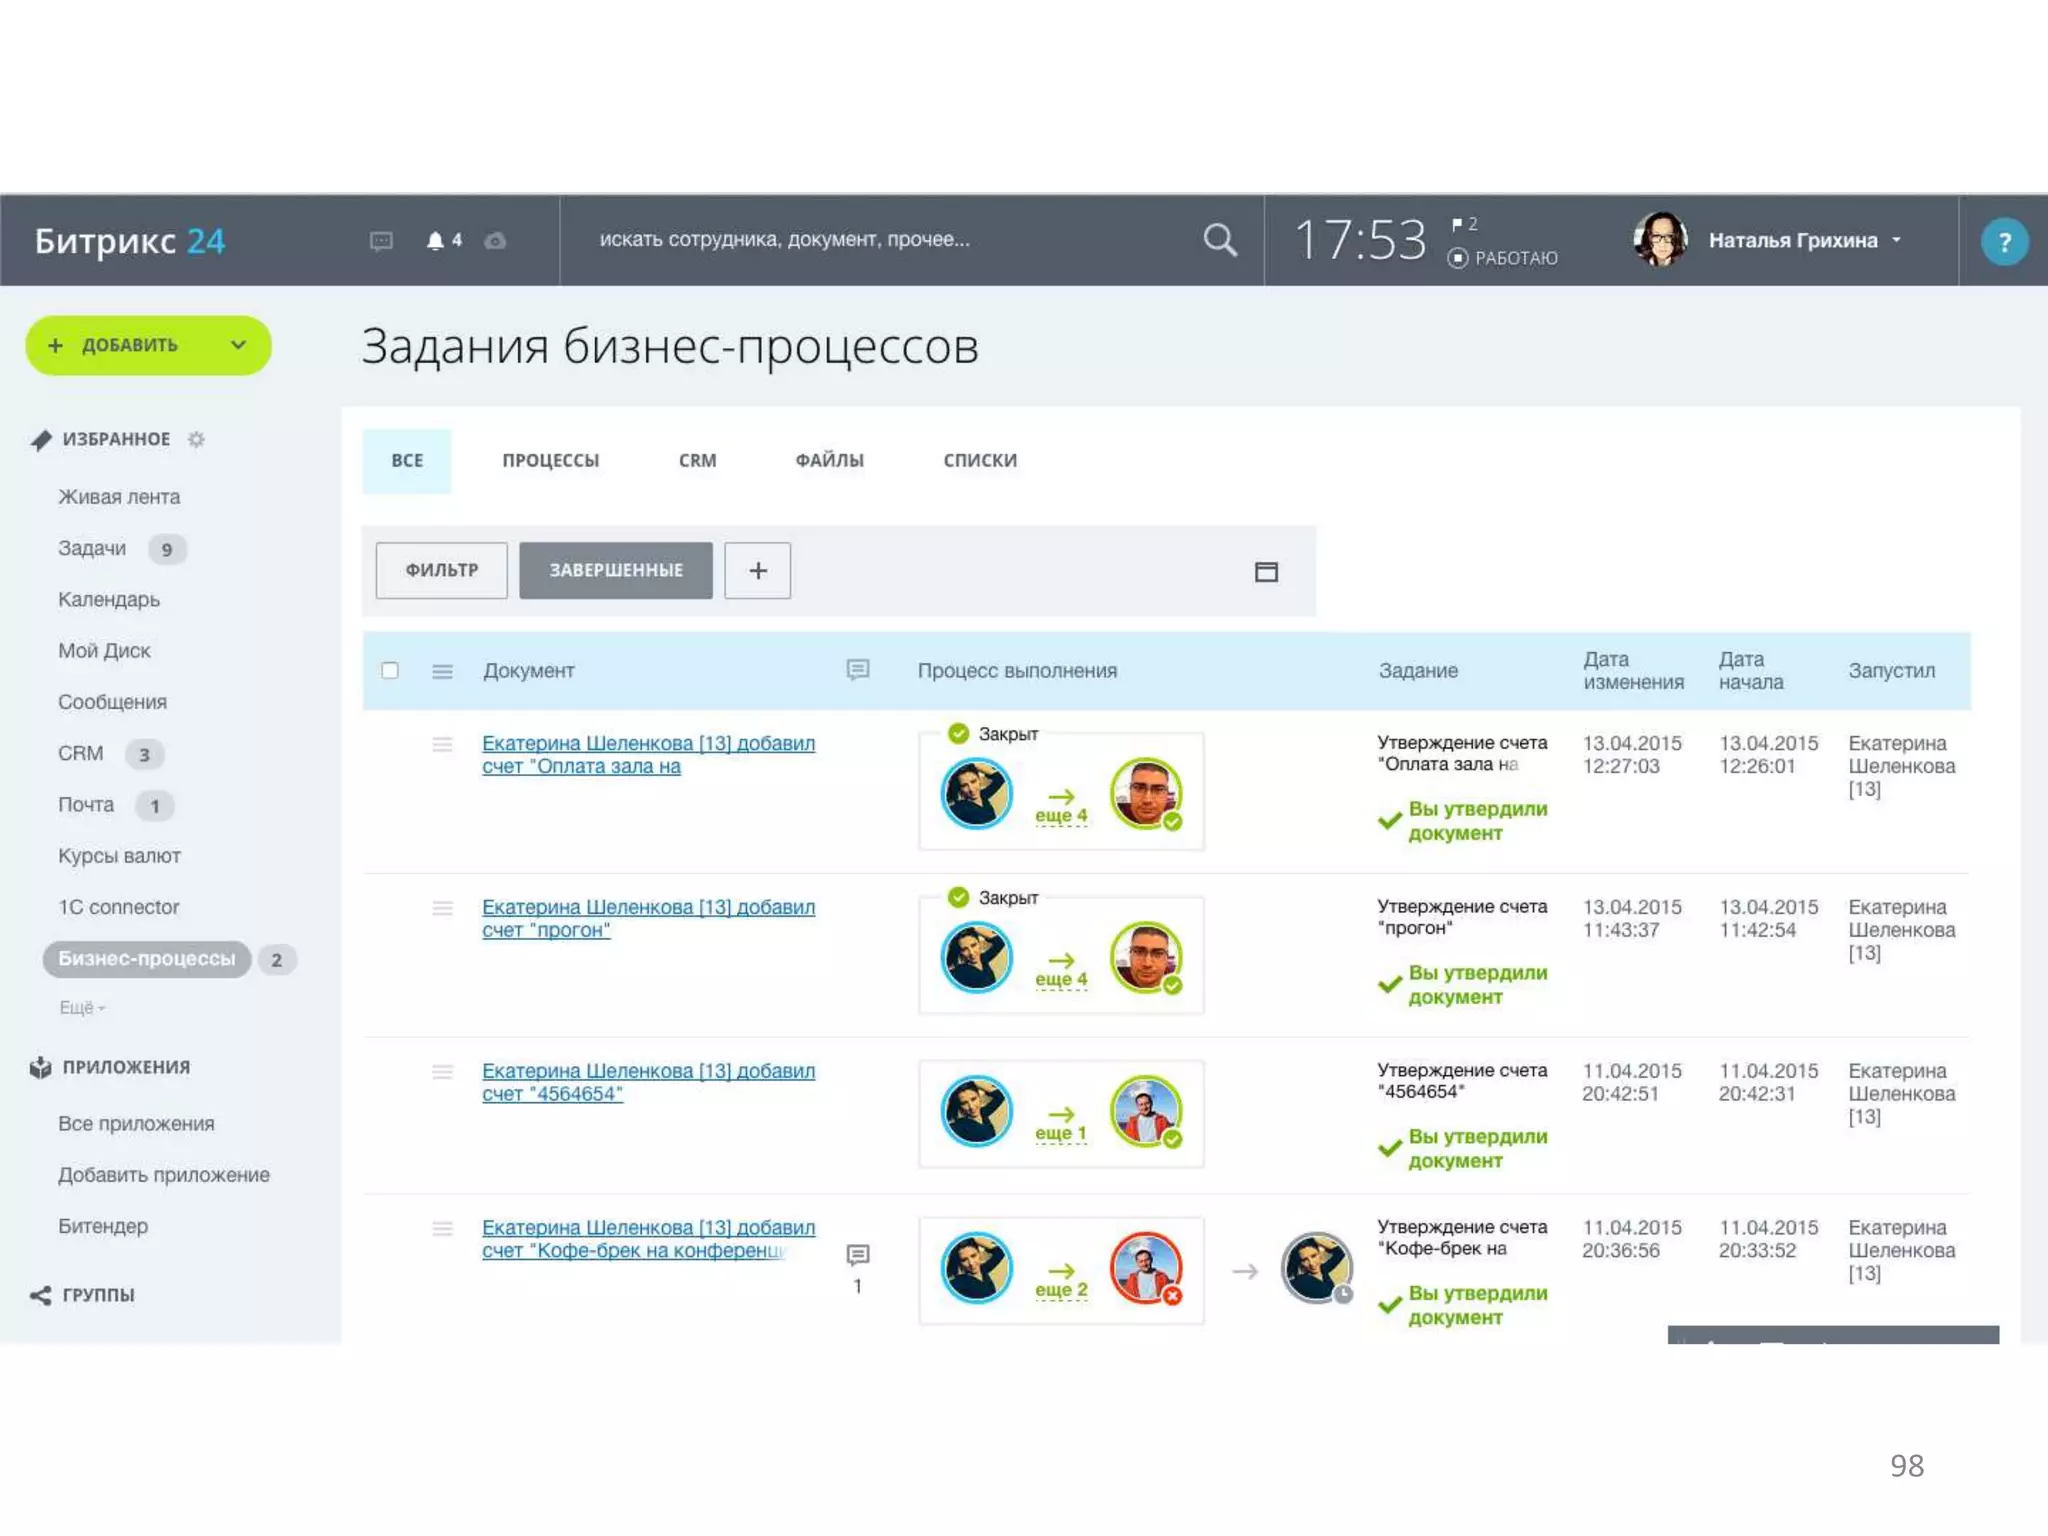2048x1536 pixels.
Task: Click the notifications bell icon
Action: tap(435, 240)
